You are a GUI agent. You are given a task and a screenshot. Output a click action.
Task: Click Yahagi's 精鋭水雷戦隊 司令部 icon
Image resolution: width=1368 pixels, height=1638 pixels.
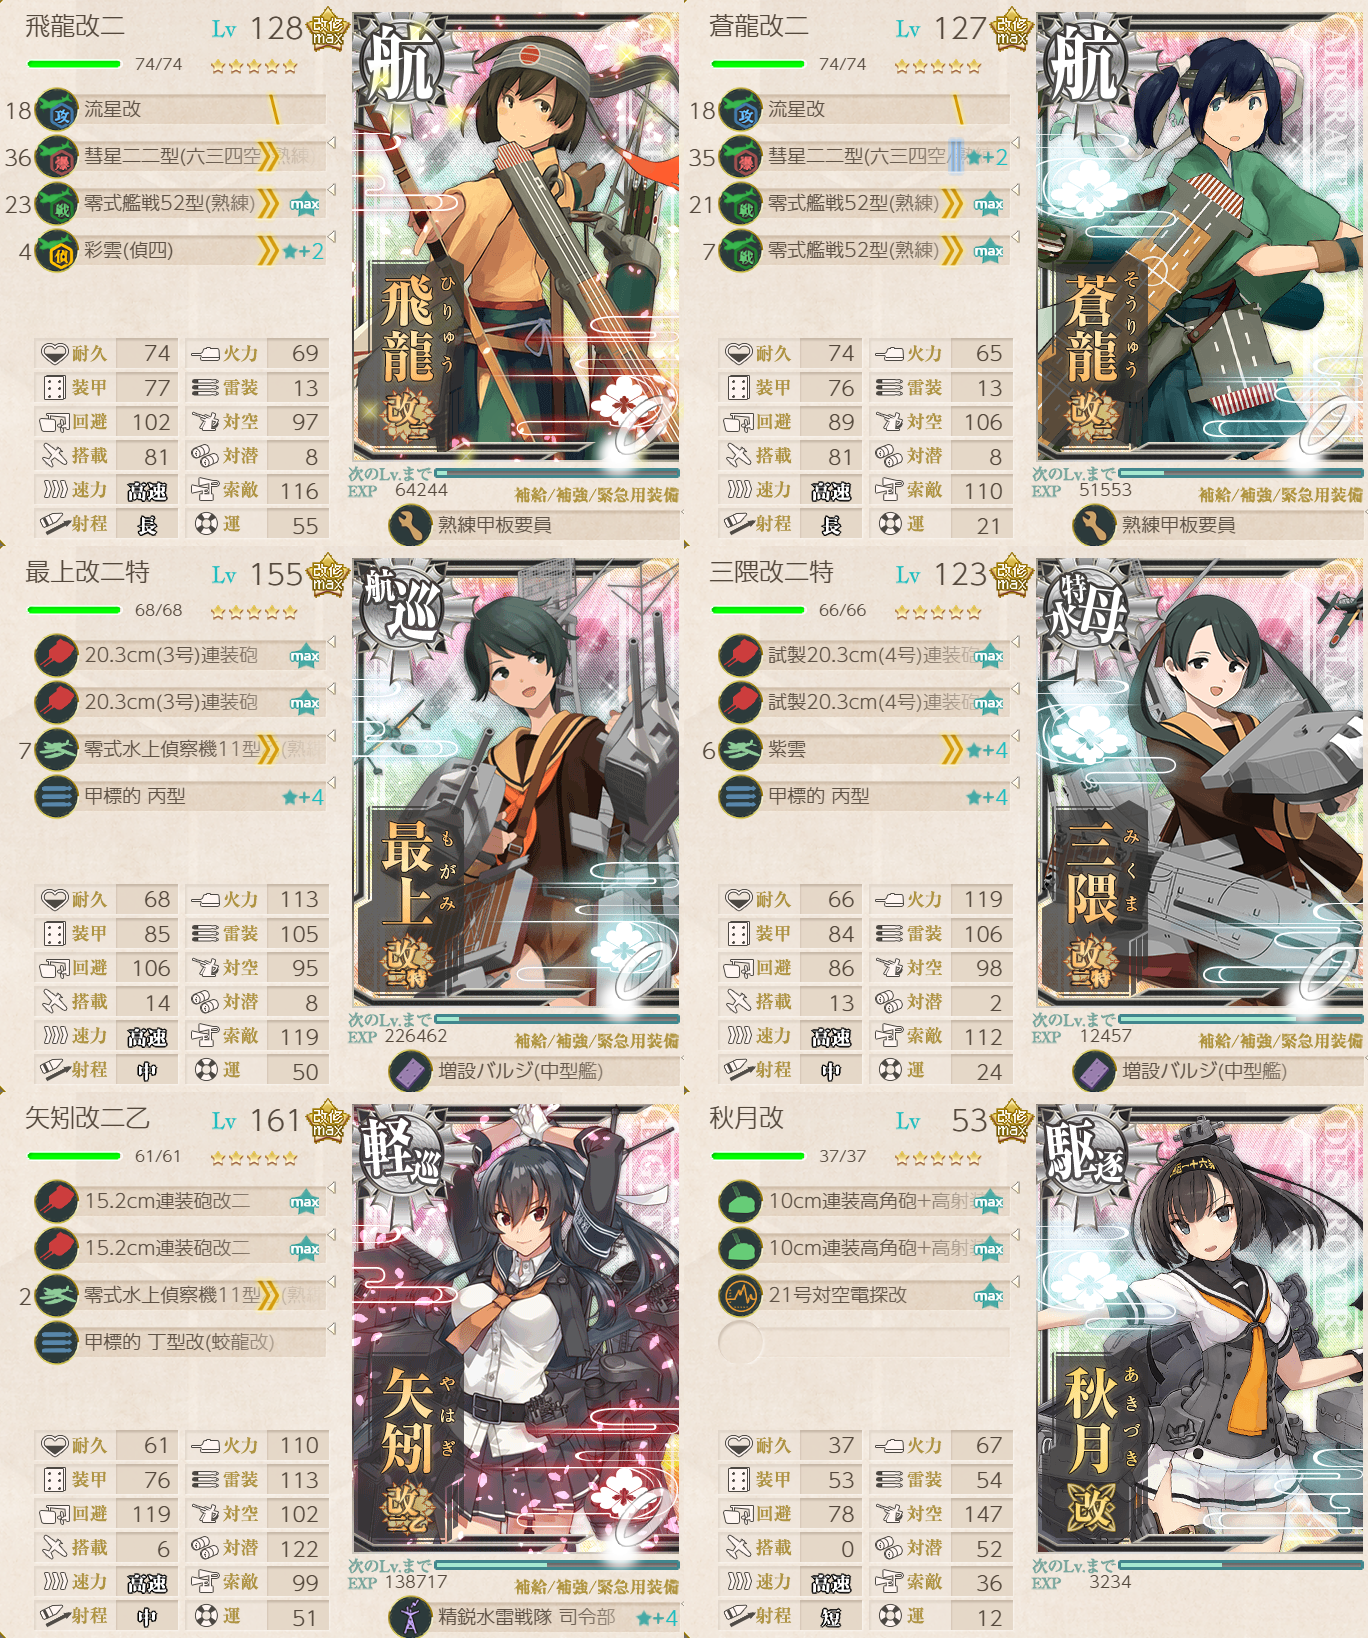(410, 1617)
